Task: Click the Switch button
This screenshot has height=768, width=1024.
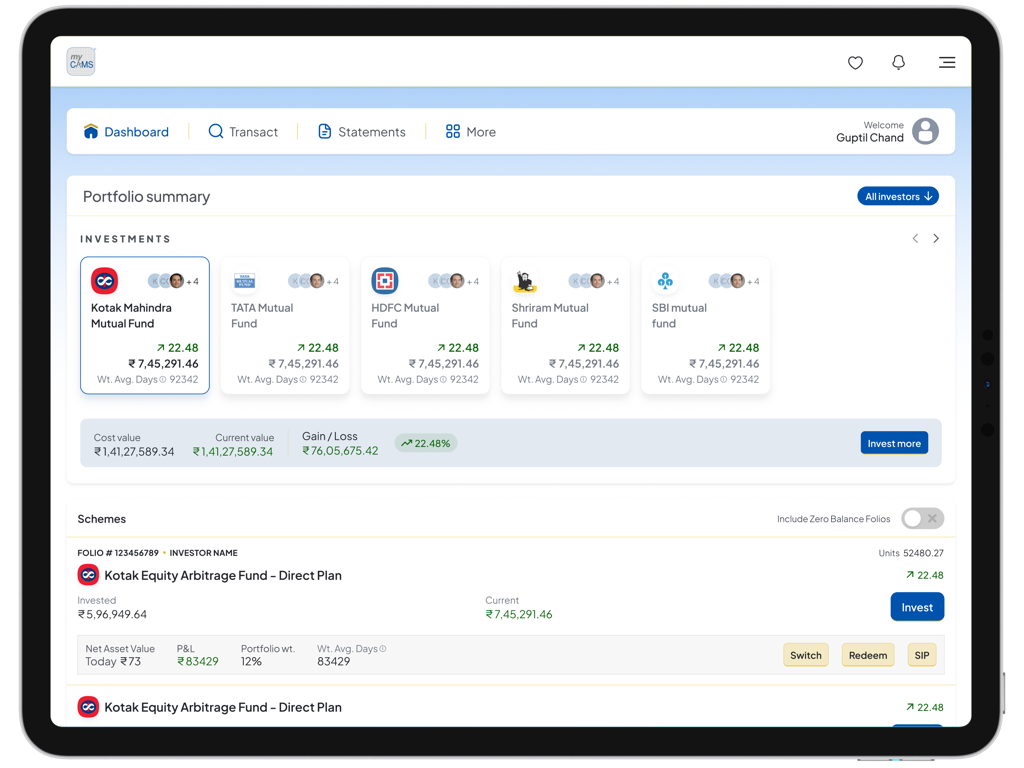Action: (805, 656)
